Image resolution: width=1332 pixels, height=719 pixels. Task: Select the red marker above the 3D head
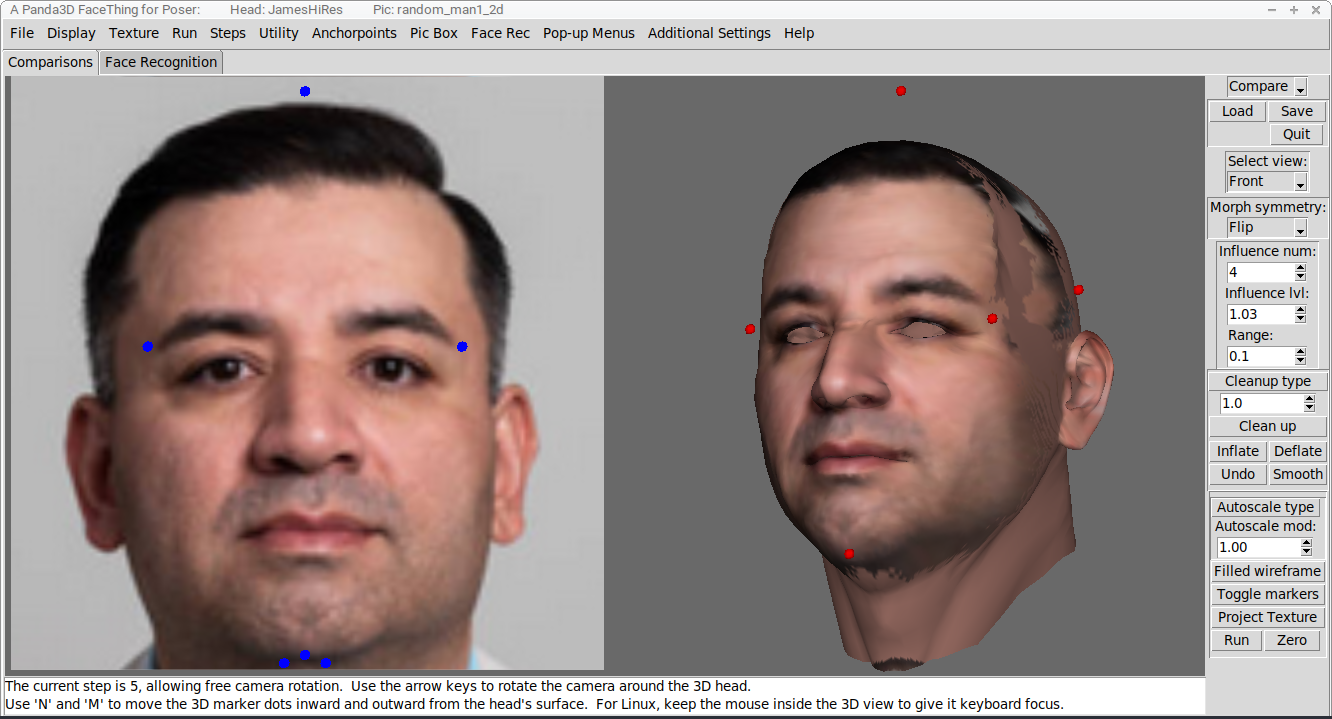click(901, 91)
